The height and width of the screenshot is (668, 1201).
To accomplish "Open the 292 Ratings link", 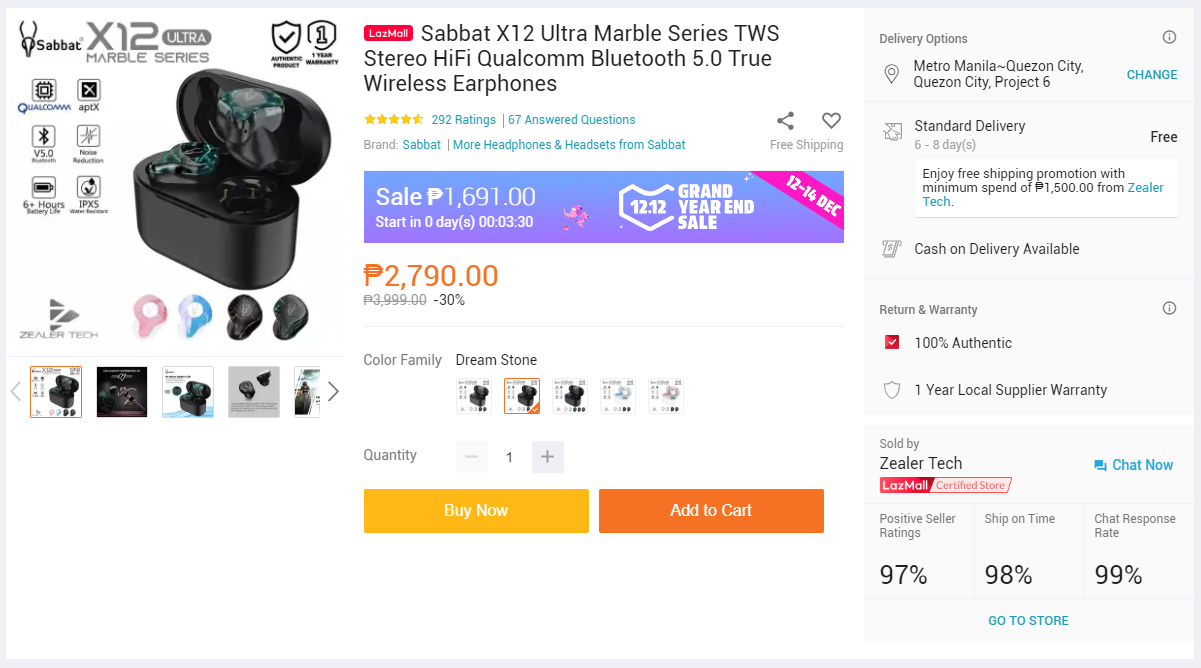I will [464, 120].
